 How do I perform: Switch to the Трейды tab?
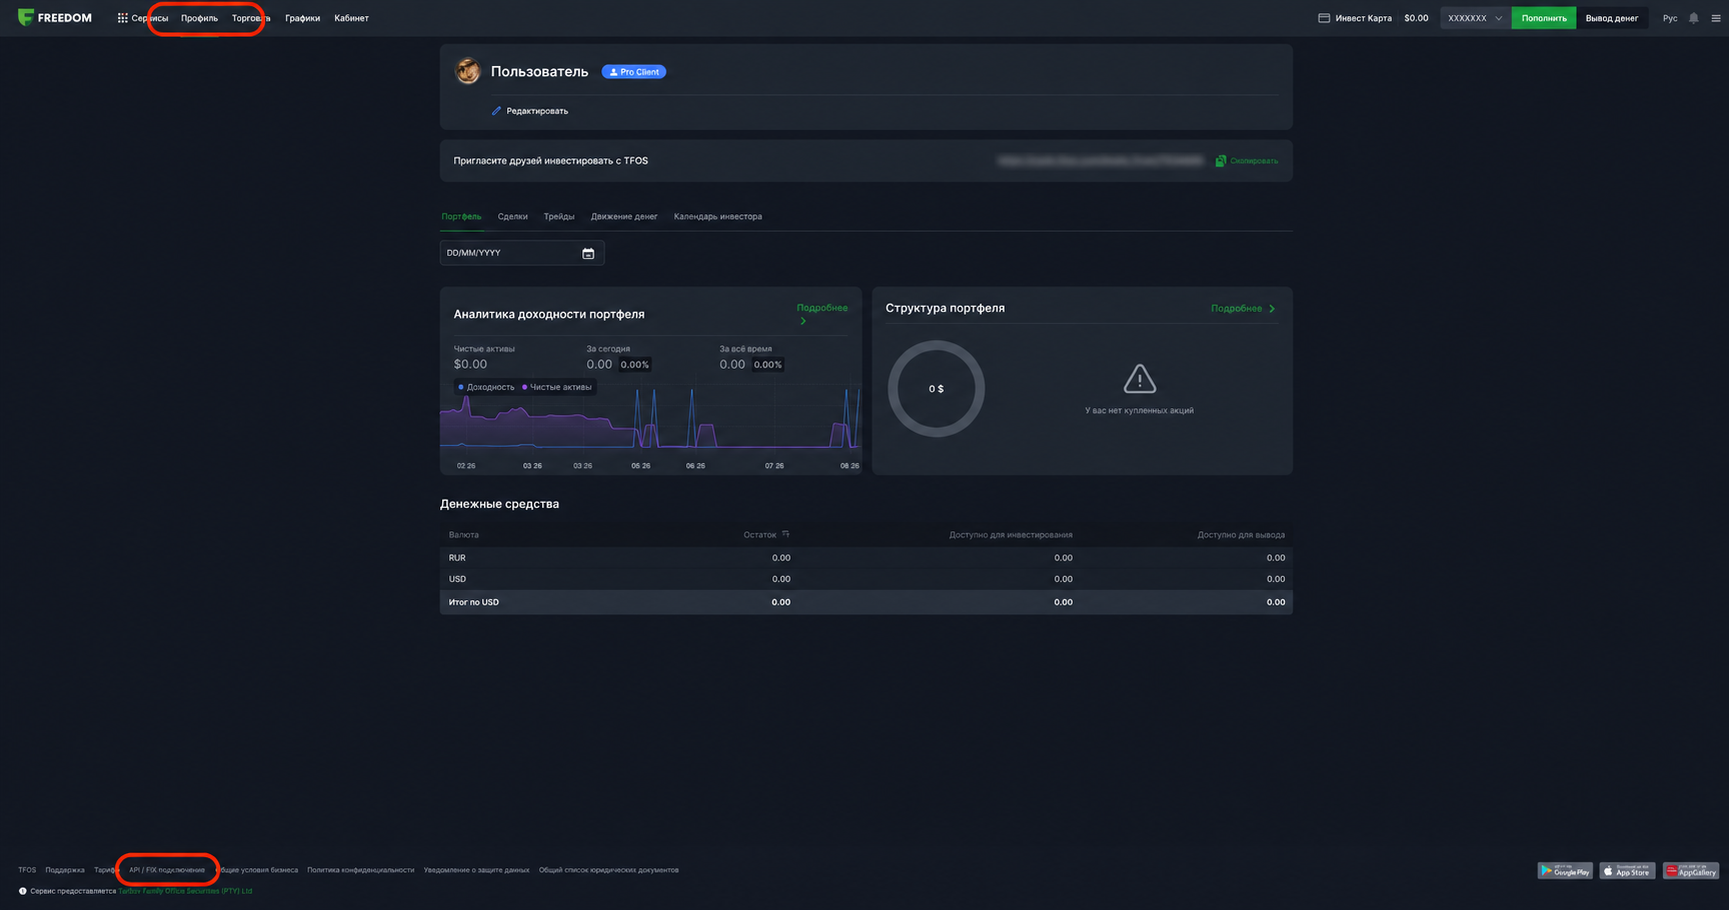tap(559, 216)
